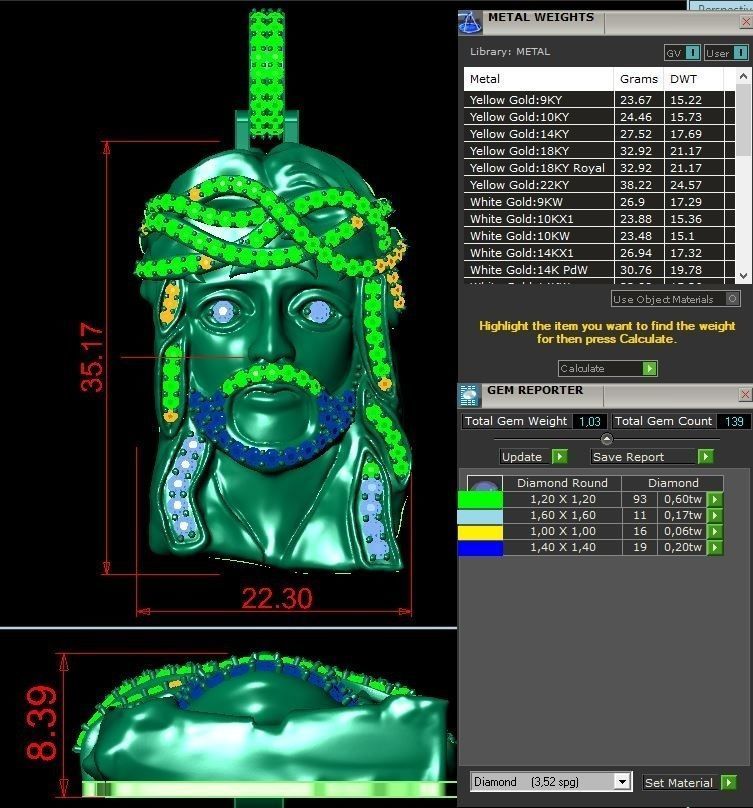Click arrow on the 0,60tw gem row
Screen dimensions: 753x808
click(x=715, y=499)
